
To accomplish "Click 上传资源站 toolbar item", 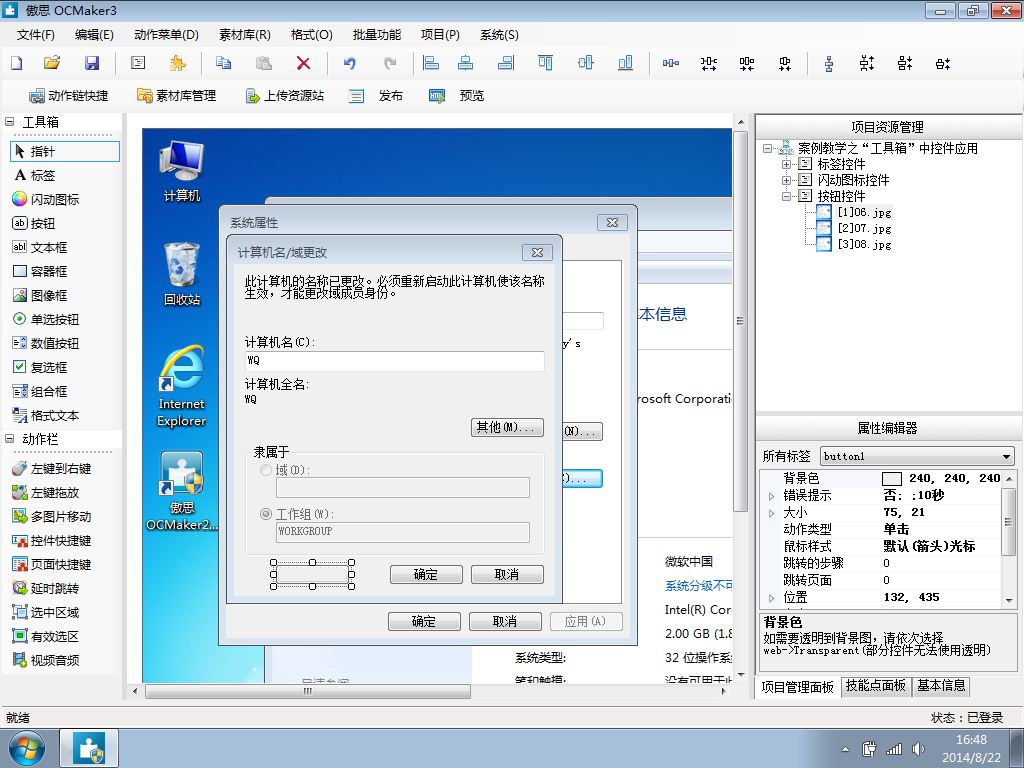I will [284, 96].
